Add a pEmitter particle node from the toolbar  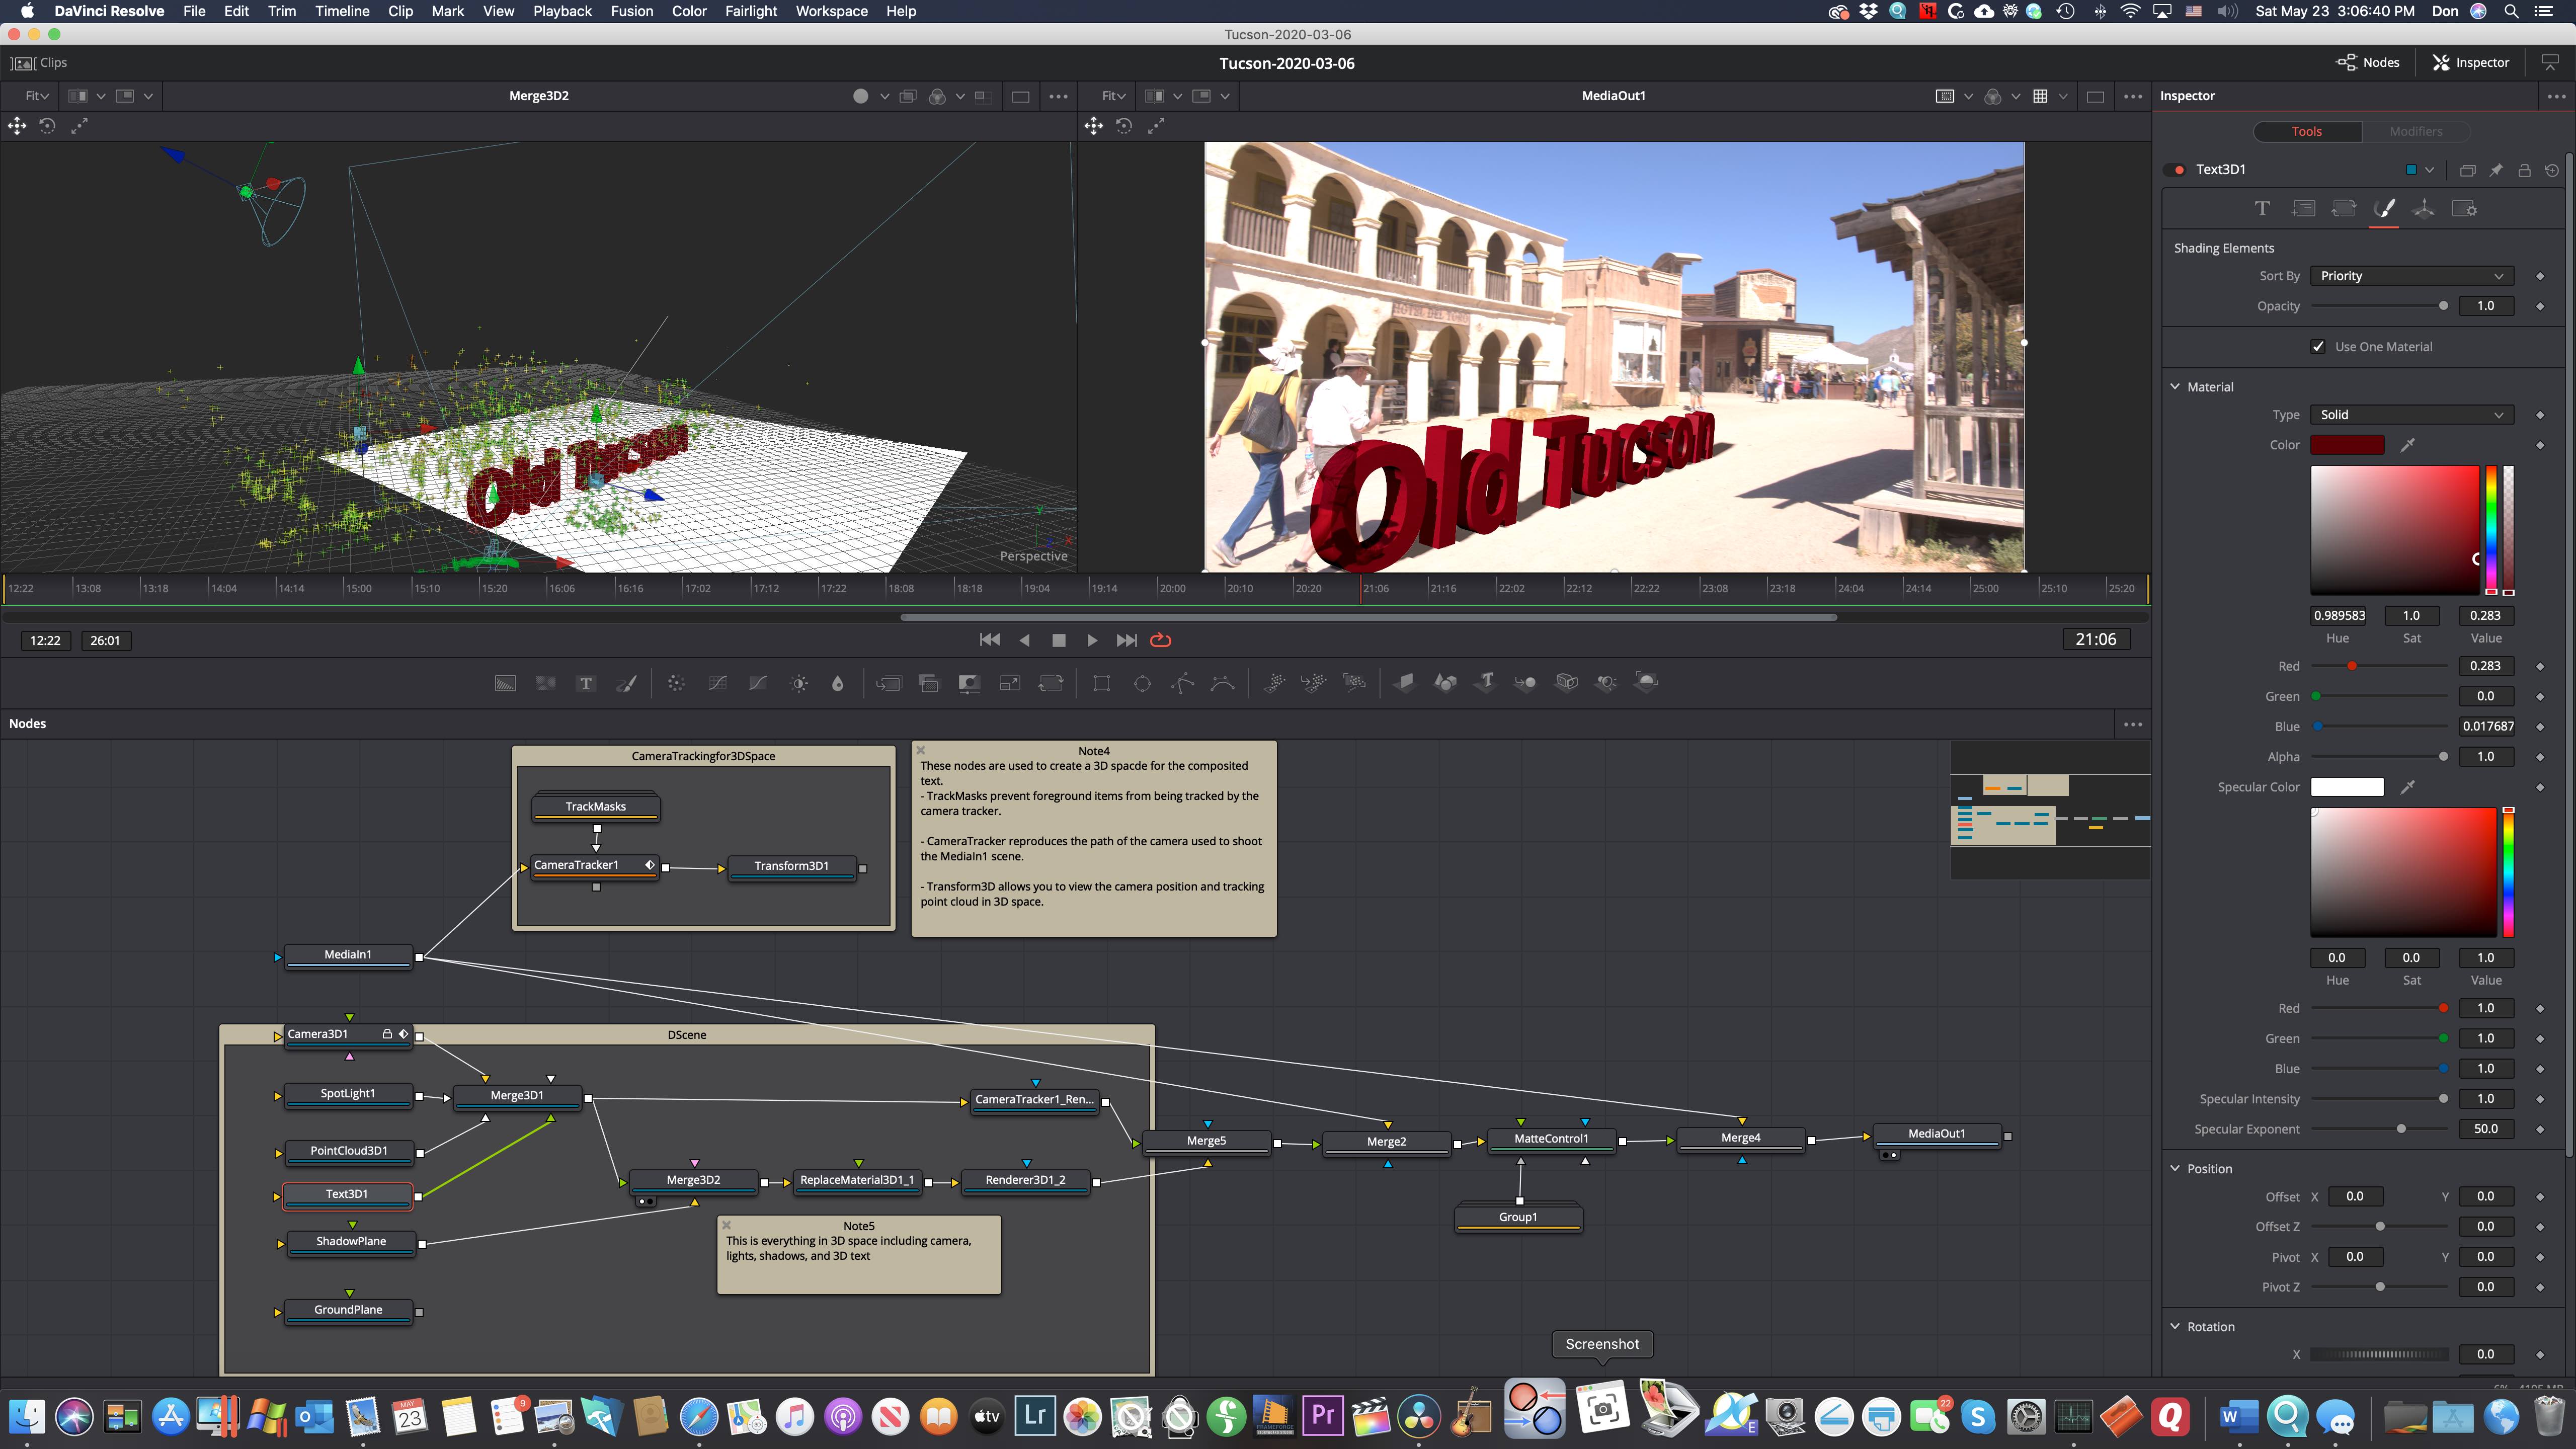[x=1274, y=683]
